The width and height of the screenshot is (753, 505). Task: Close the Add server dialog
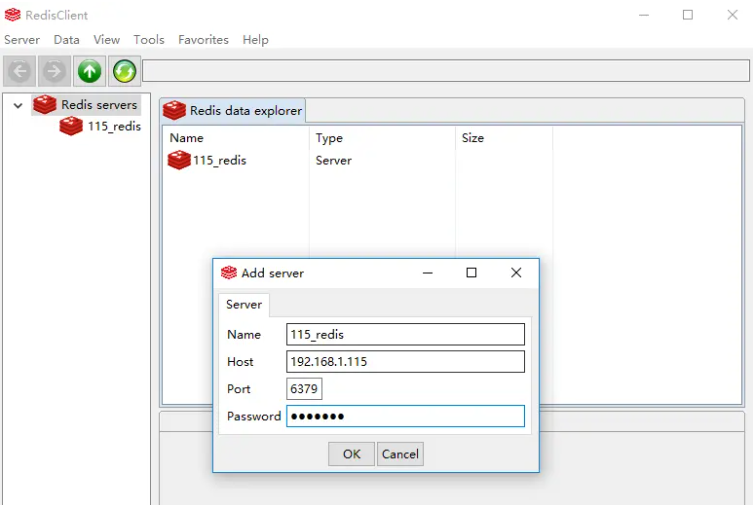pos(516,273)
